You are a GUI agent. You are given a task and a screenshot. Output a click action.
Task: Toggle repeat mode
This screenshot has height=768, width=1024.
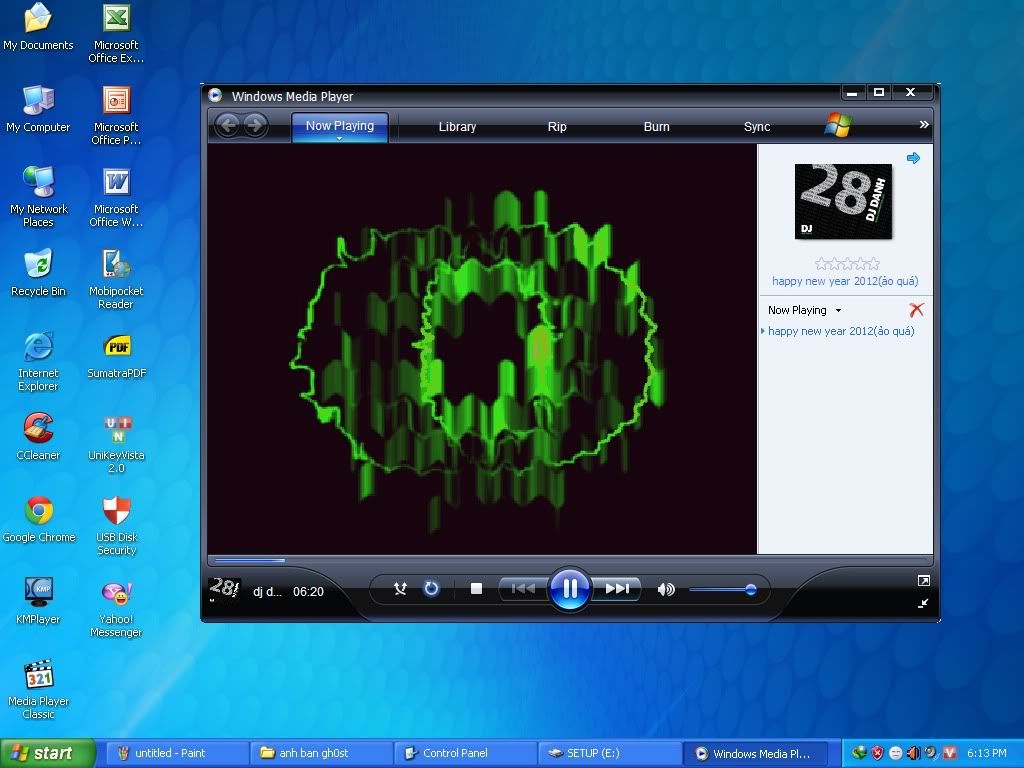pos(431,589)
